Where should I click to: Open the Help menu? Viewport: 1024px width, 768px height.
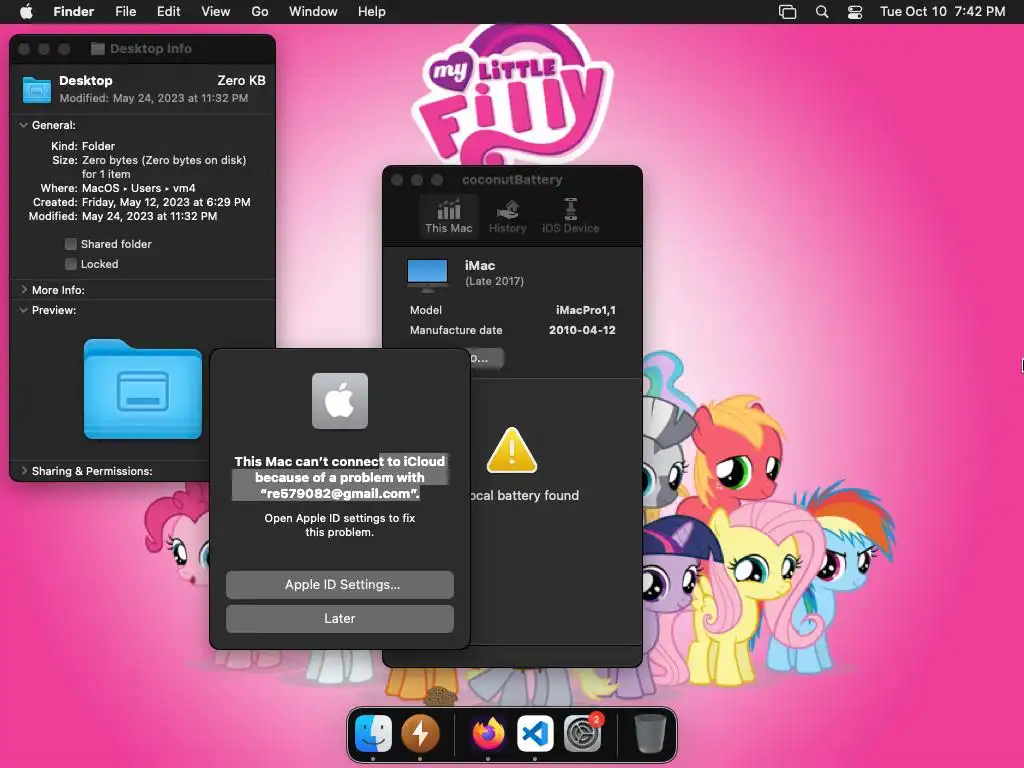click(x=372, y=11)
